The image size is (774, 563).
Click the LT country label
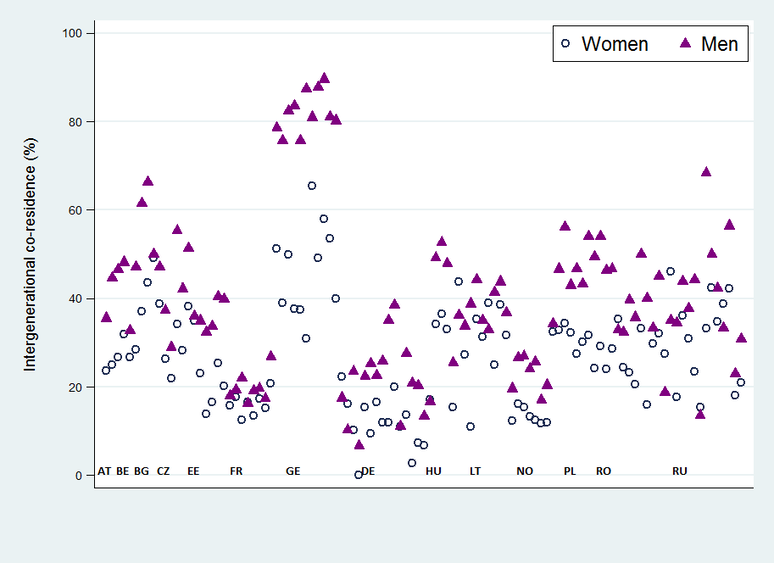click(x=475, y=471)
